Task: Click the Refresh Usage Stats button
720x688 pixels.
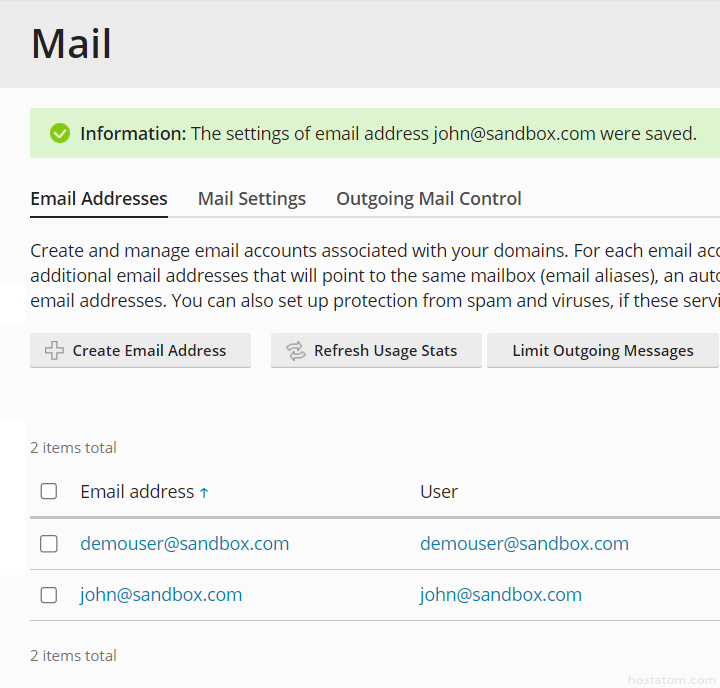Action: [376, 351]
